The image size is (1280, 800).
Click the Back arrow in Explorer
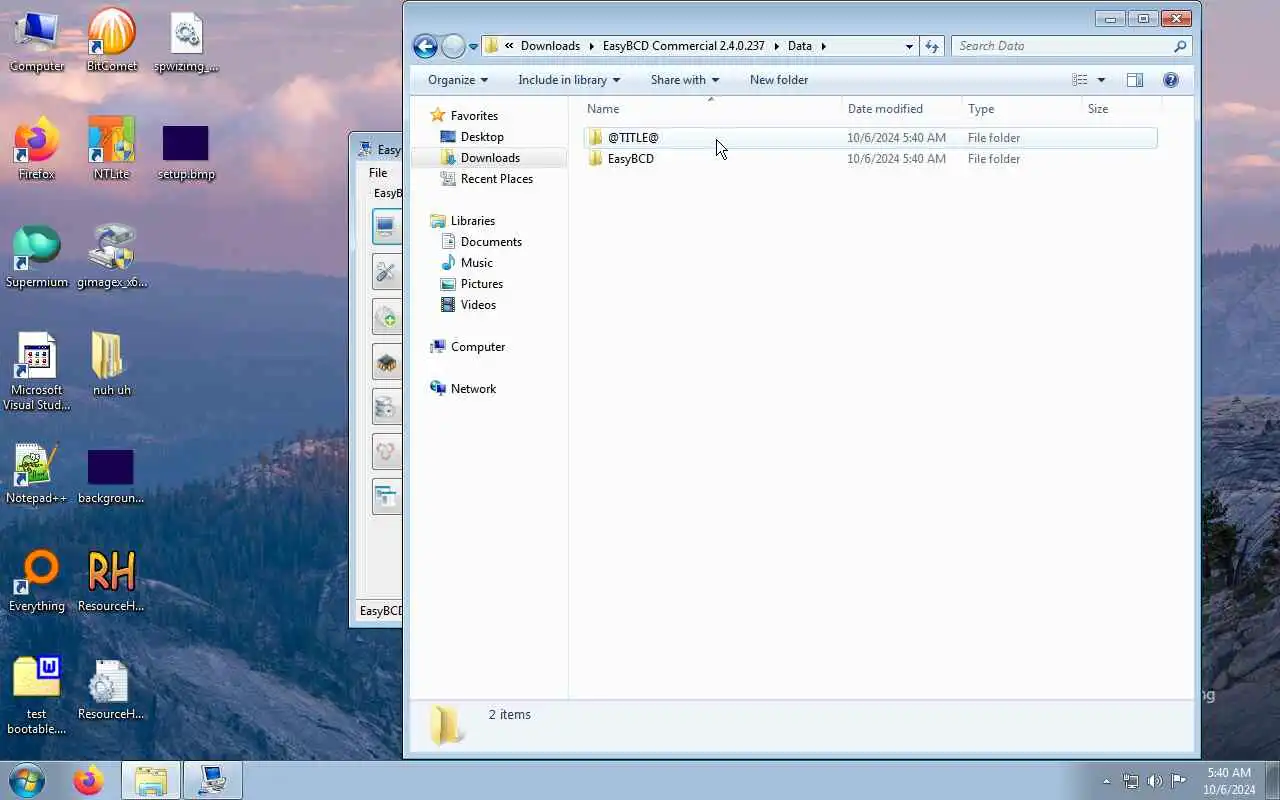point(425,46)
